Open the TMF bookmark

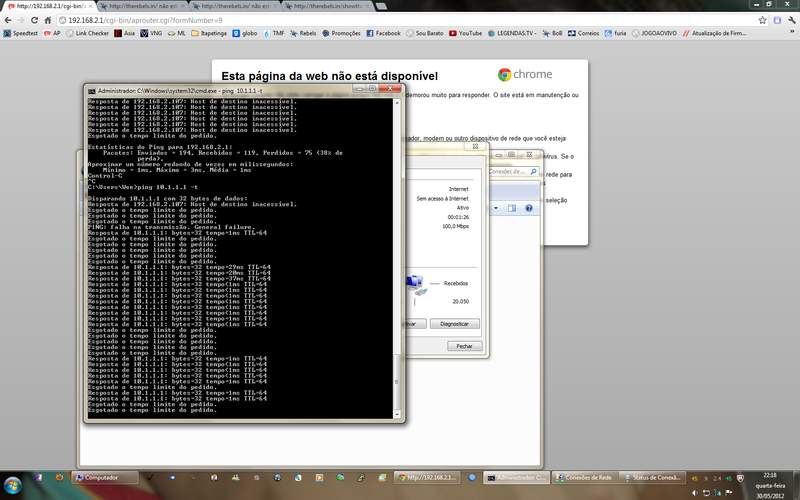pos(274,33)
